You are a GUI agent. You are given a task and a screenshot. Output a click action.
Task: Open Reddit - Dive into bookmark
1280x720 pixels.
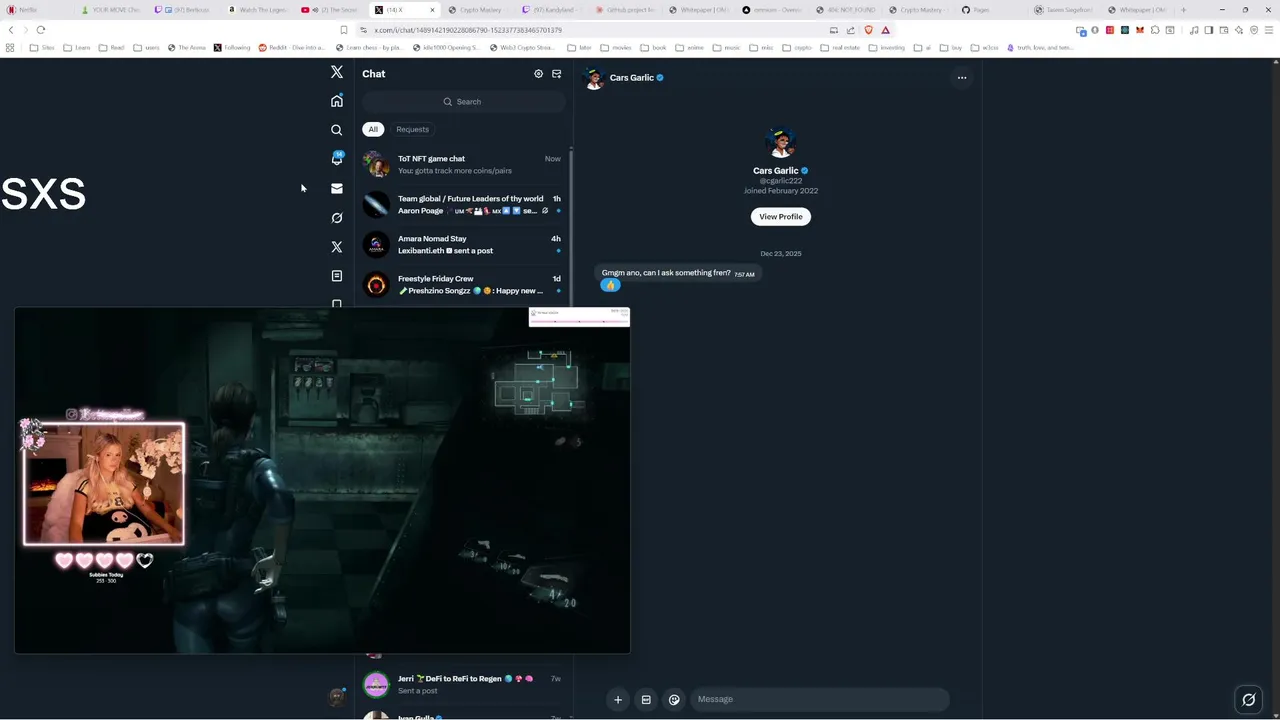click(294, 47)
